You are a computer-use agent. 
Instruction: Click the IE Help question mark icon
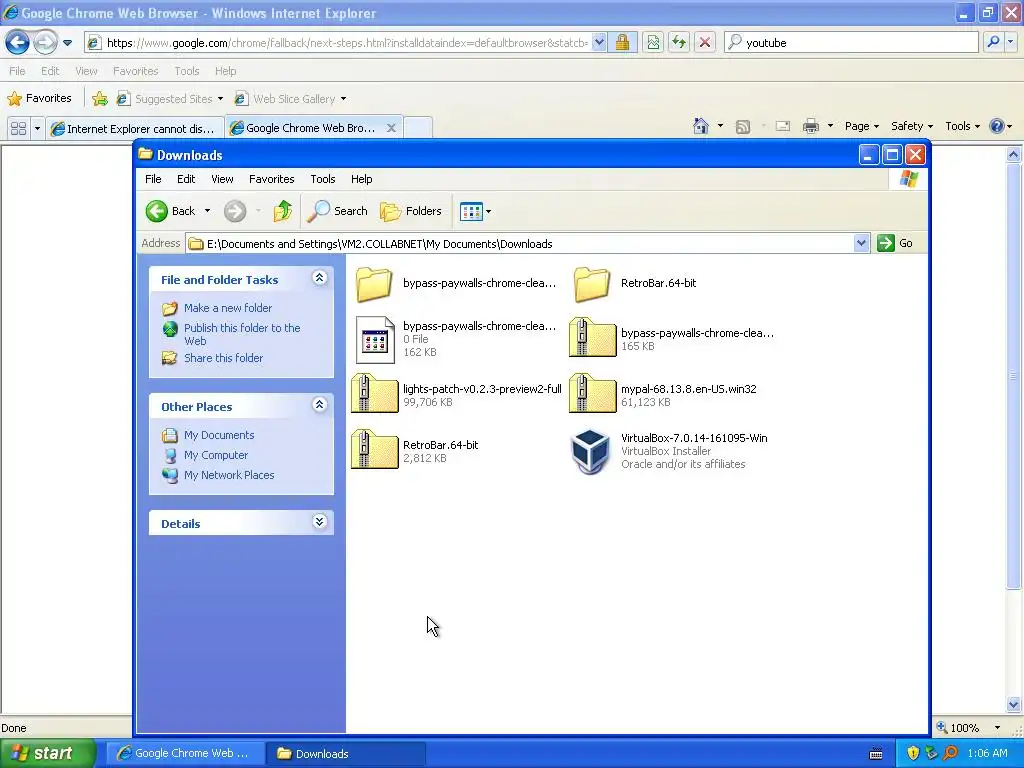(997, 126)
